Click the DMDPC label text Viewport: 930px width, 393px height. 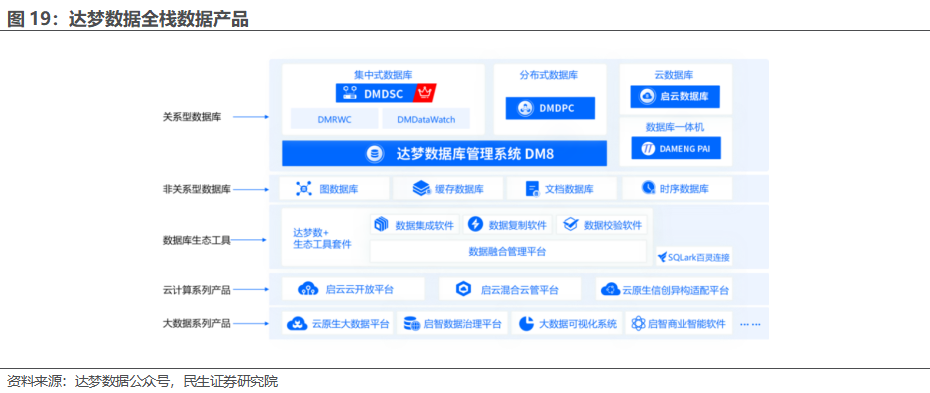pos(558,108)
